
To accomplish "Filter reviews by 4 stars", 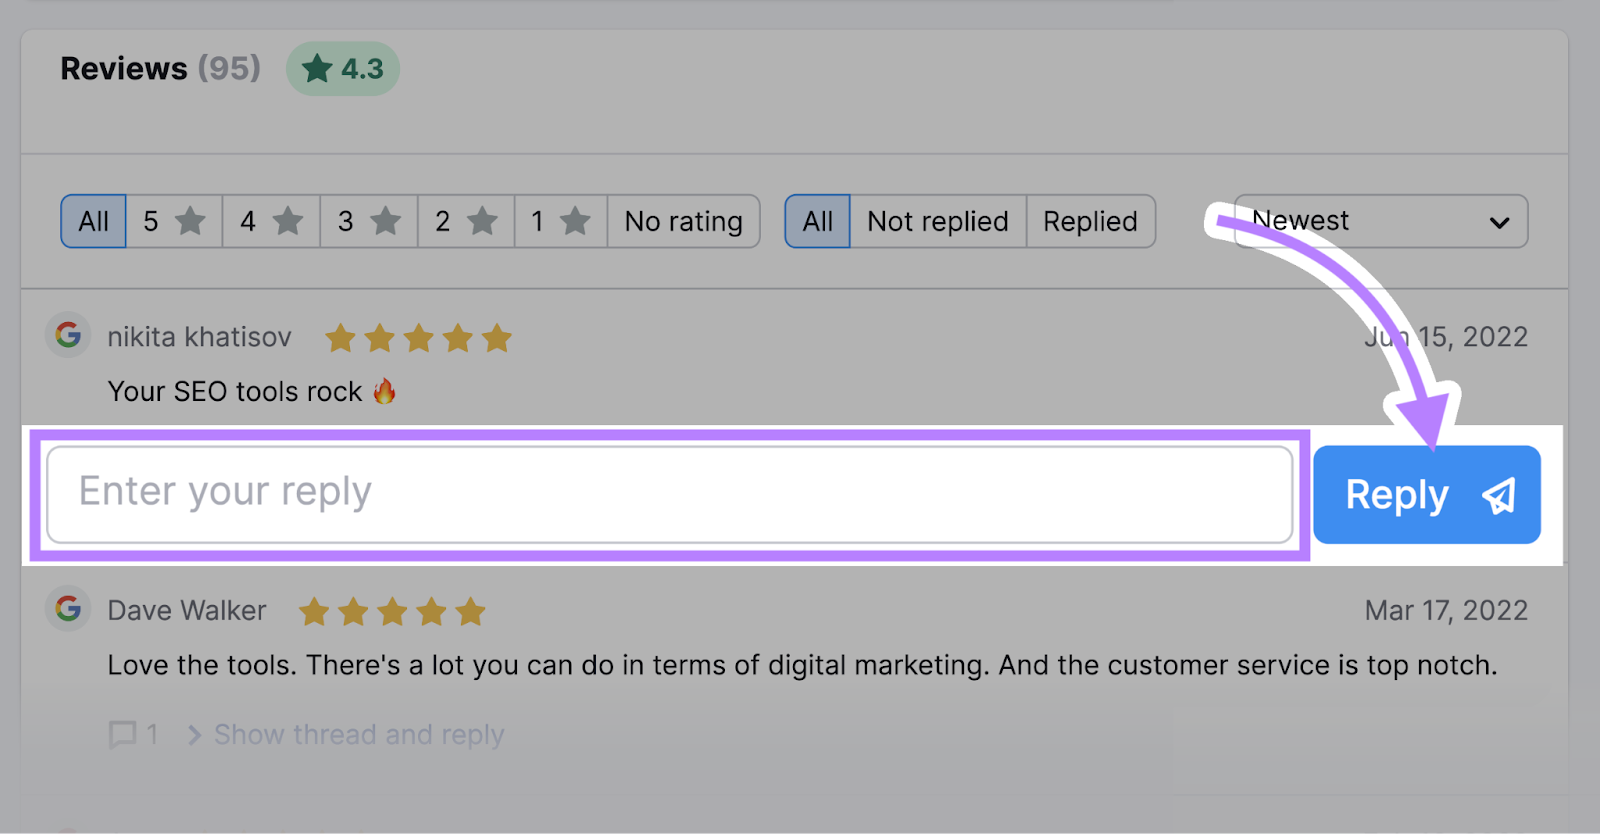I will [x=271, y=221].
